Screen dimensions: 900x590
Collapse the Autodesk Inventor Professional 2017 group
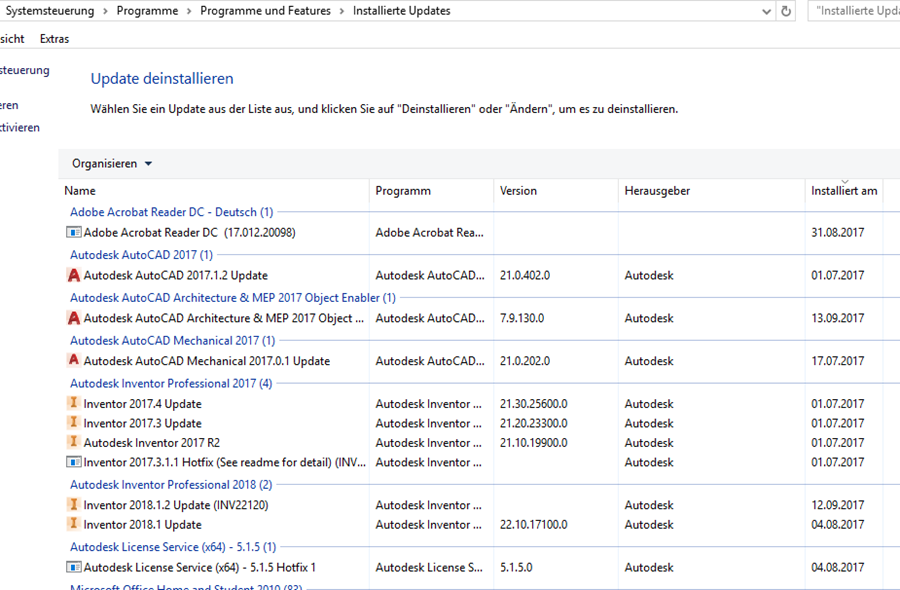(171, 383)
